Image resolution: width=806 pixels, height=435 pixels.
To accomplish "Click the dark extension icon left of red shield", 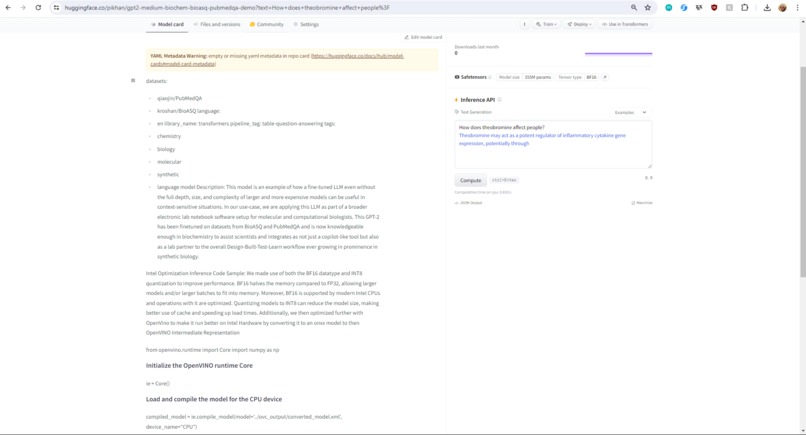I will tap(699, 8).
